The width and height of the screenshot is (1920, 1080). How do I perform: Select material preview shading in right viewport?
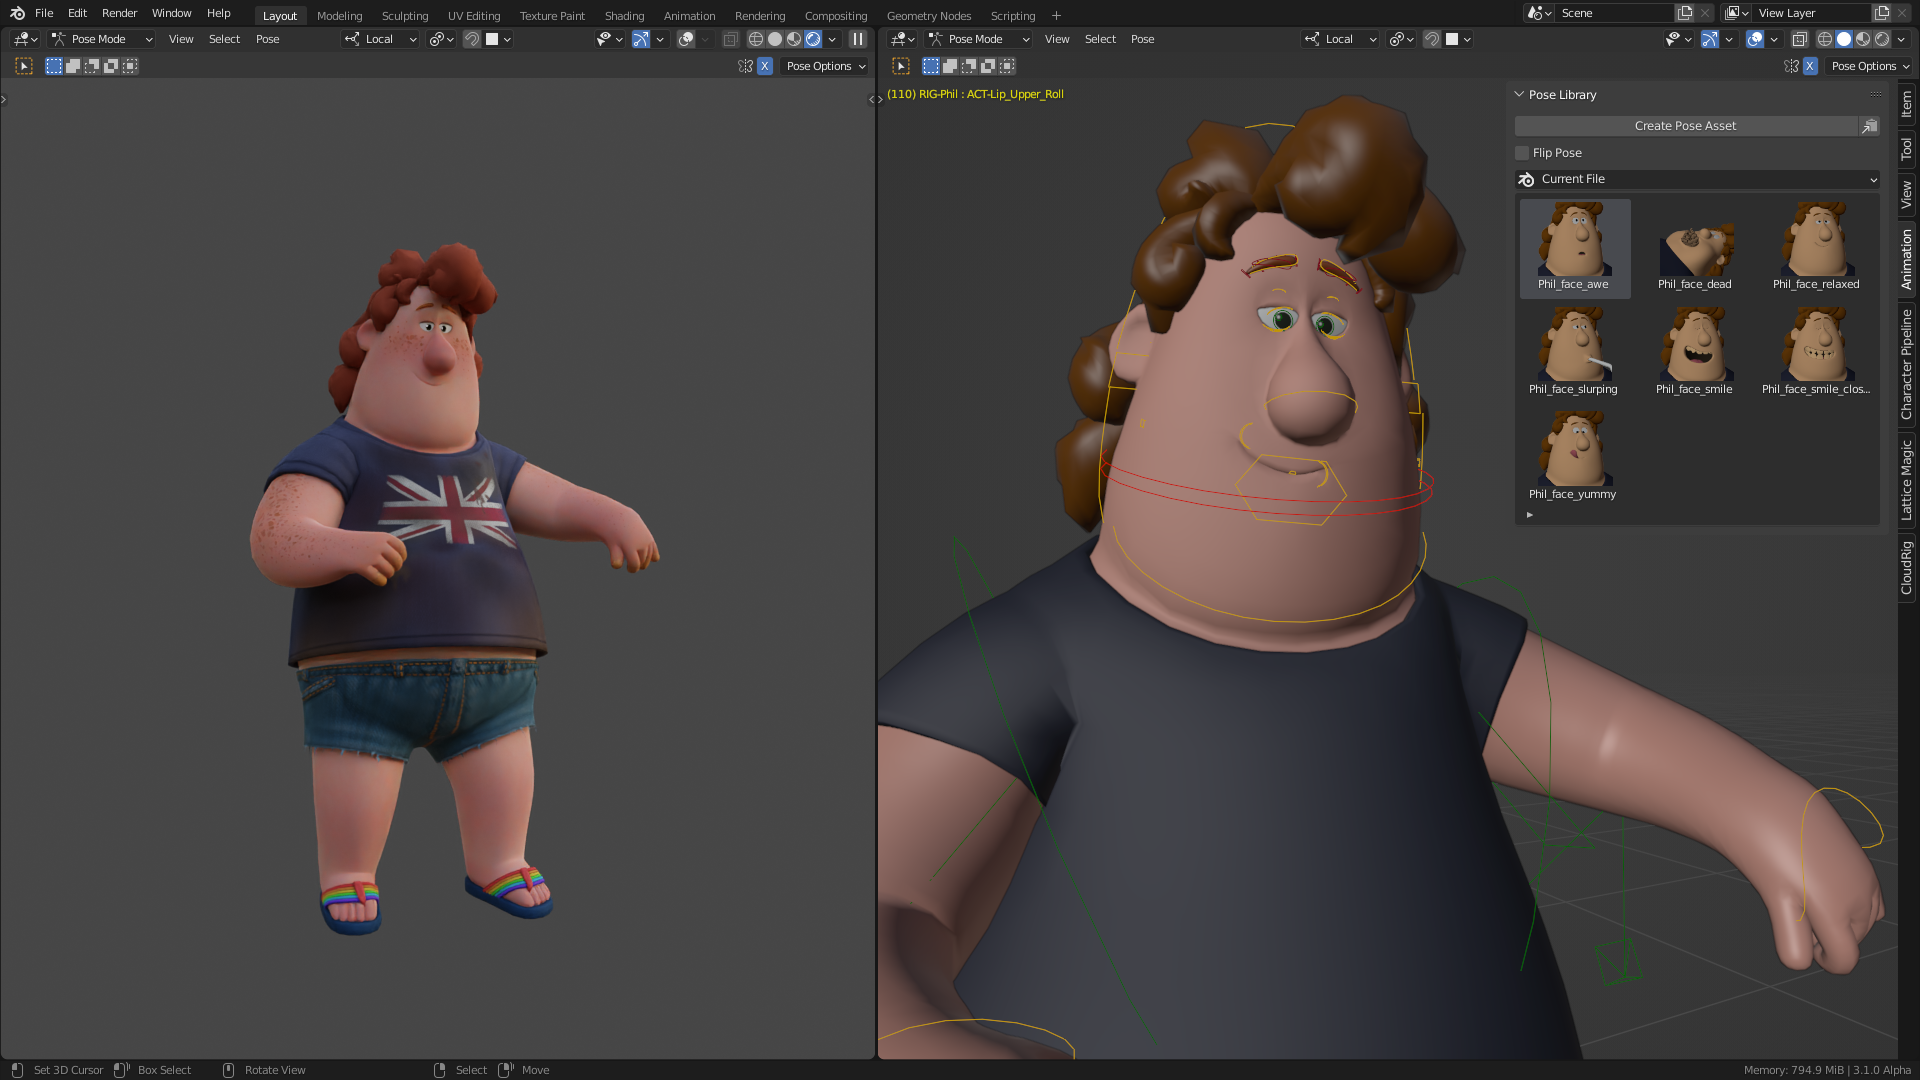tap(1863, 39)
